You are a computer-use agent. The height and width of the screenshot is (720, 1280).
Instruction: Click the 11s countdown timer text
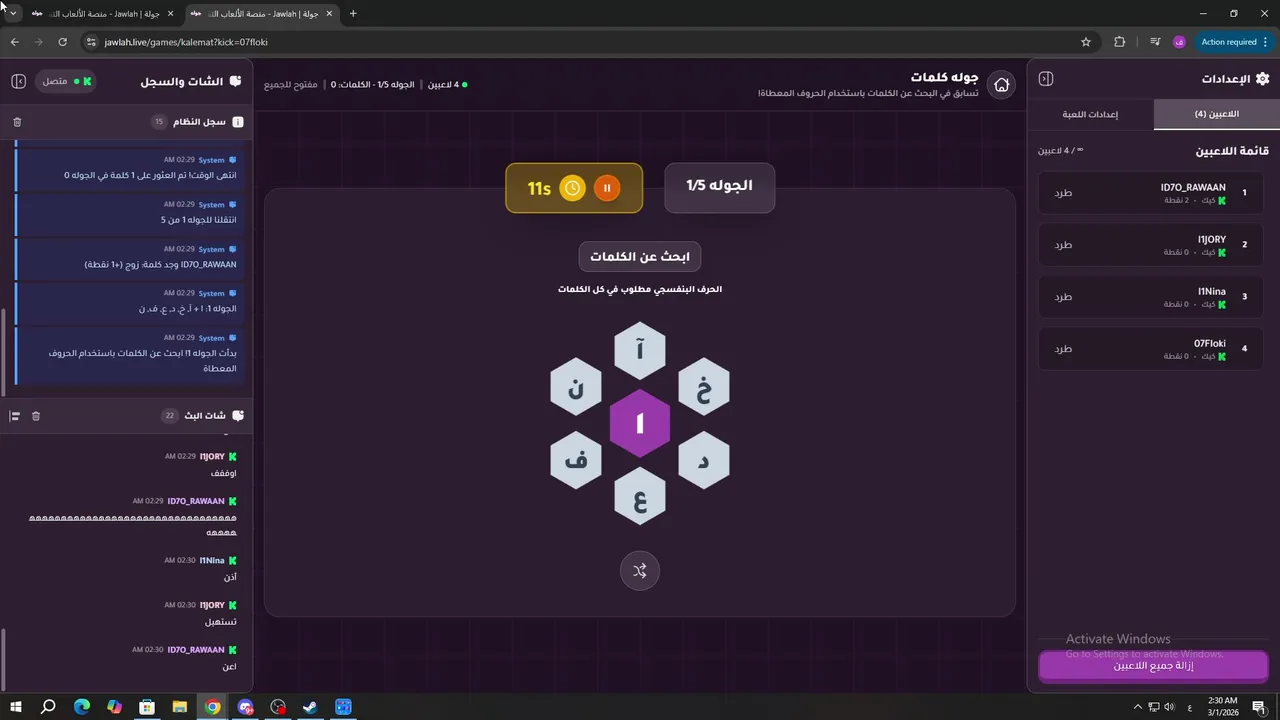[539, 189]
